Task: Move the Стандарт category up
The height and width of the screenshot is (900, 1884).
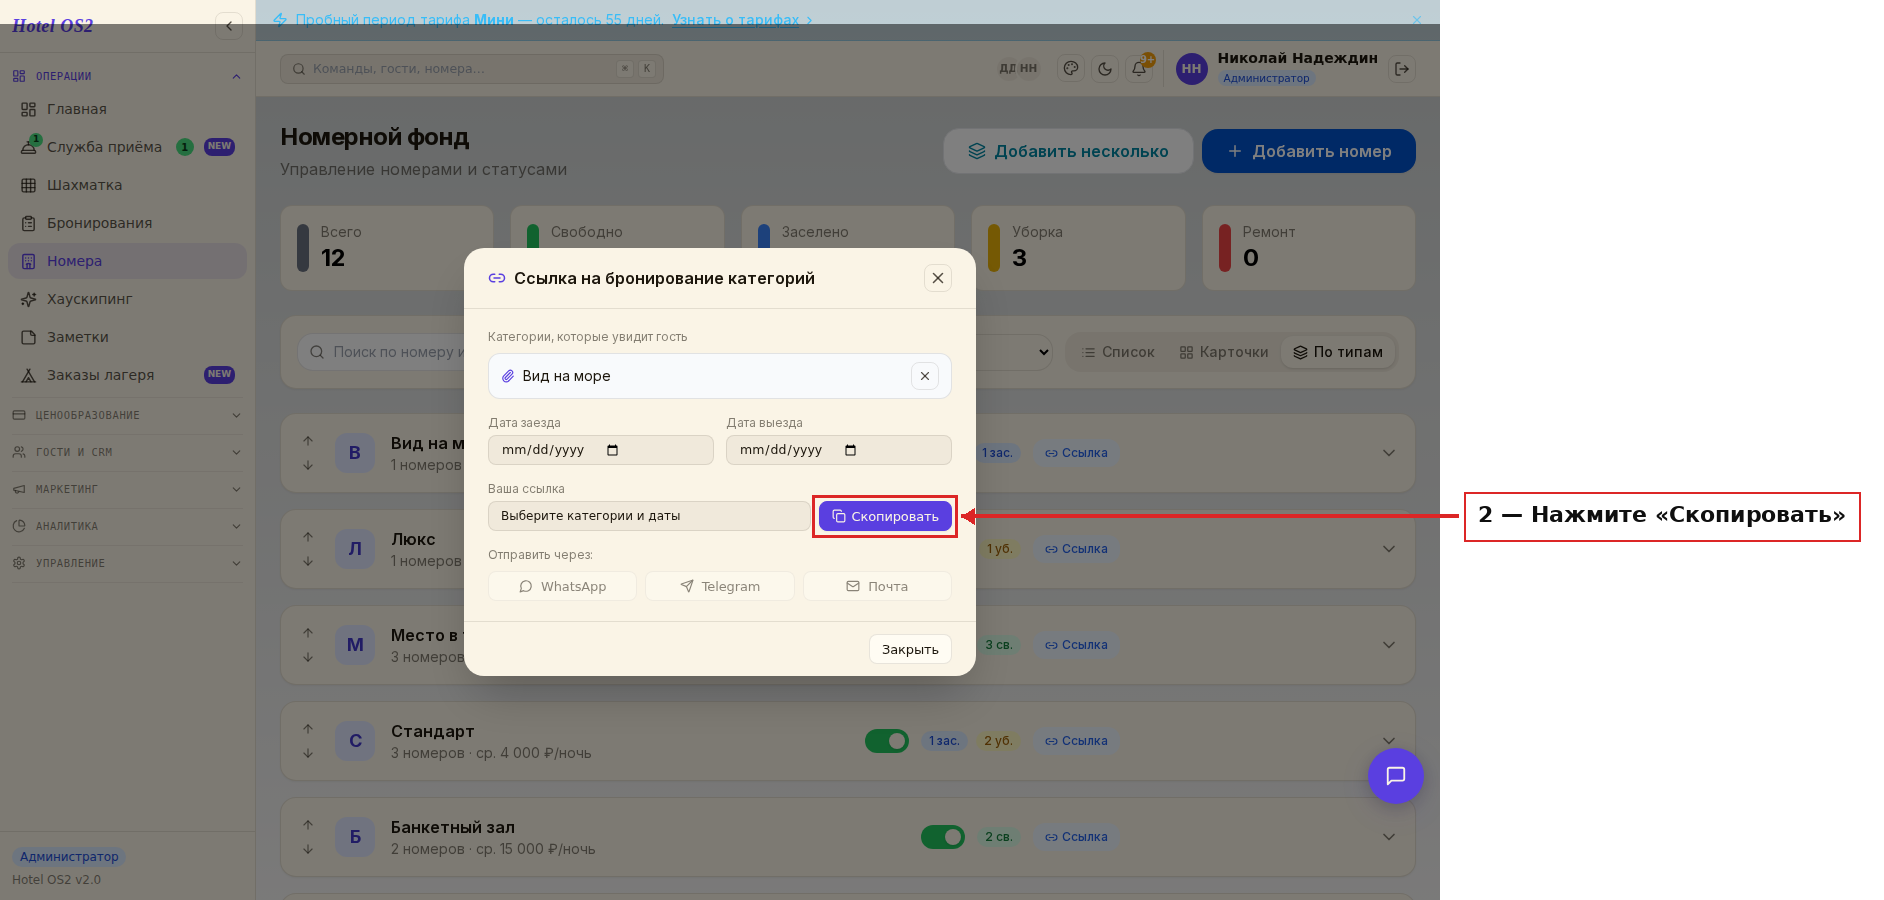Action: [x=308, y=729]
